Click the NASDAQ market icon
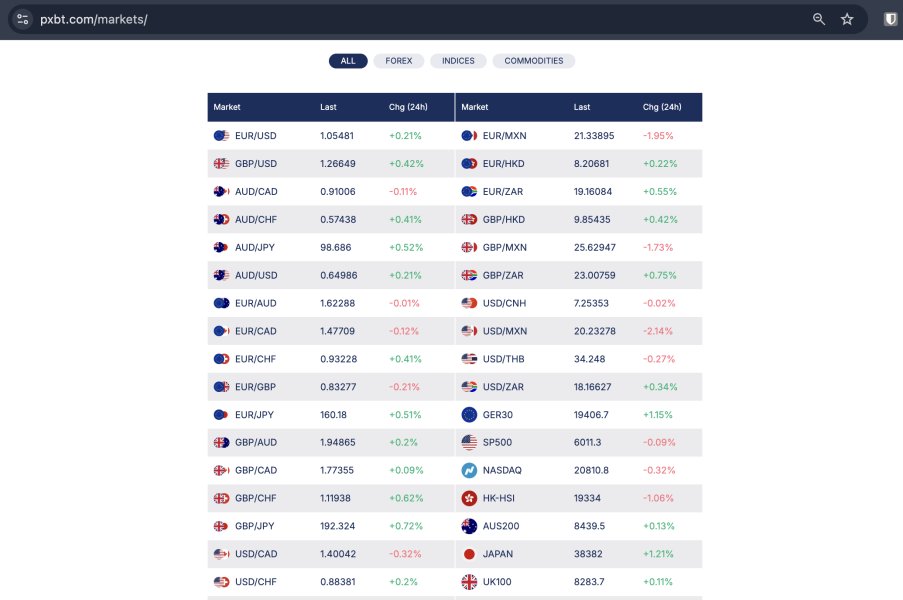The image size is (903, 600). pyautogui.click(x=469, y=470)
